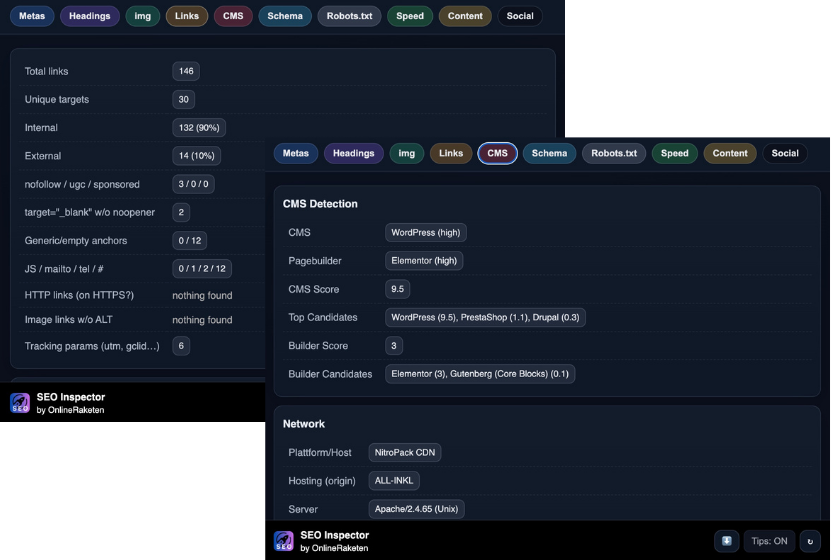Viewport: 831px width, 560px height.
Task: Click the Top Candidates badge listing PrestaShop
Action: pos(485,317)
